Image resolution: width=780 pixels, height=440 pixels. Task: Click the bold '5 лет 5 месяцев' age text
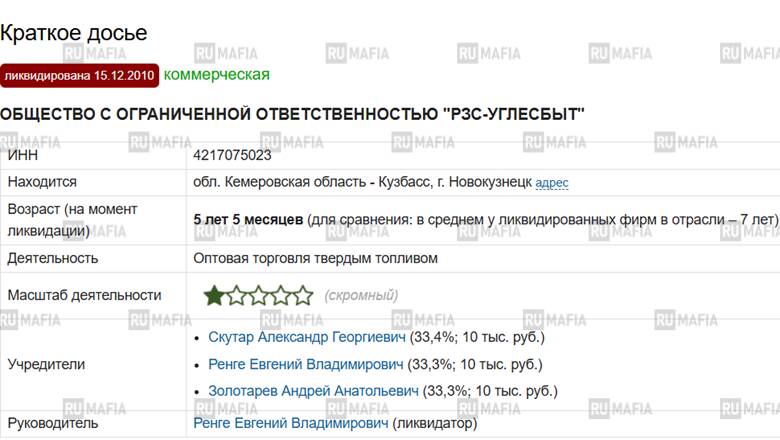click(248, 219)
